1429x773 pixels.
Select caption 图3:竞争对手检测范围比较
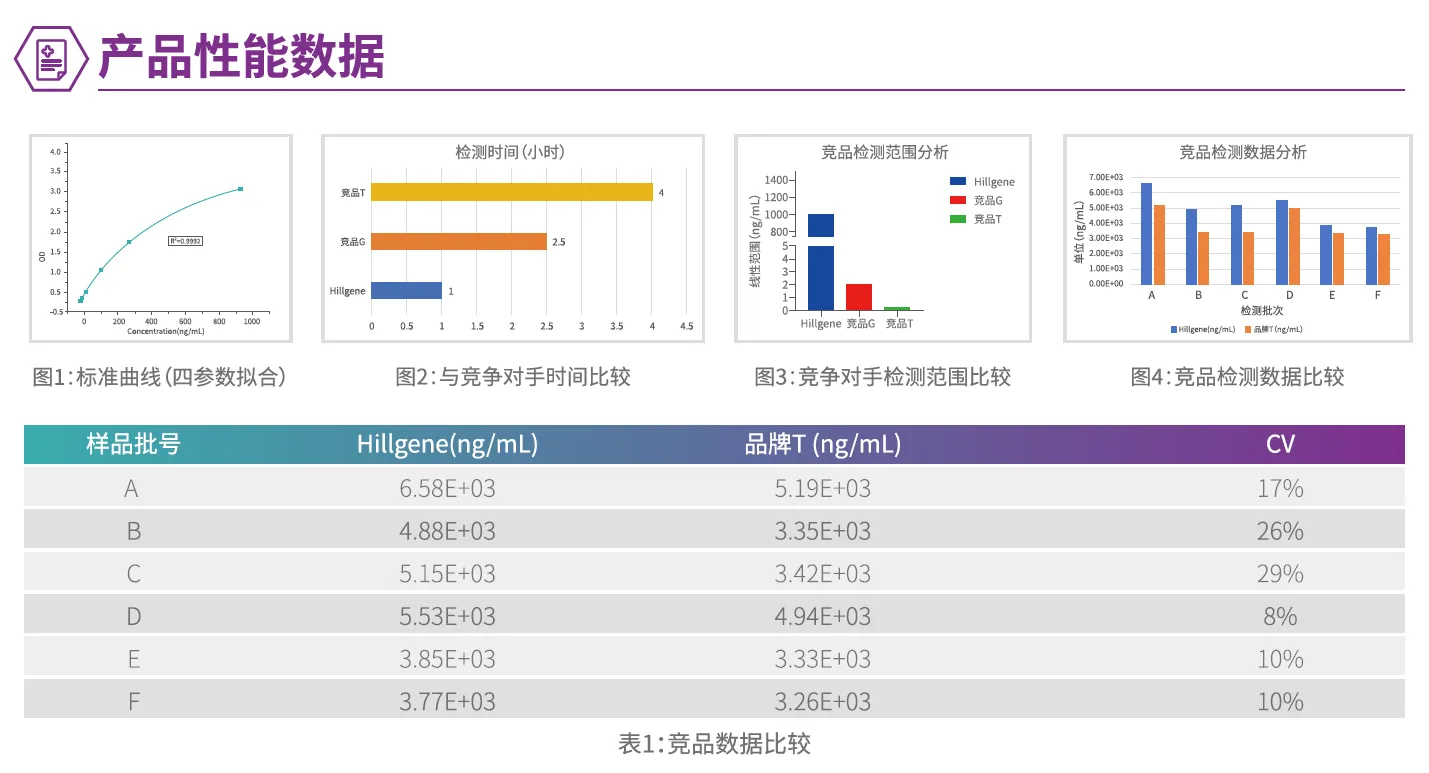(x=883, y=376)
